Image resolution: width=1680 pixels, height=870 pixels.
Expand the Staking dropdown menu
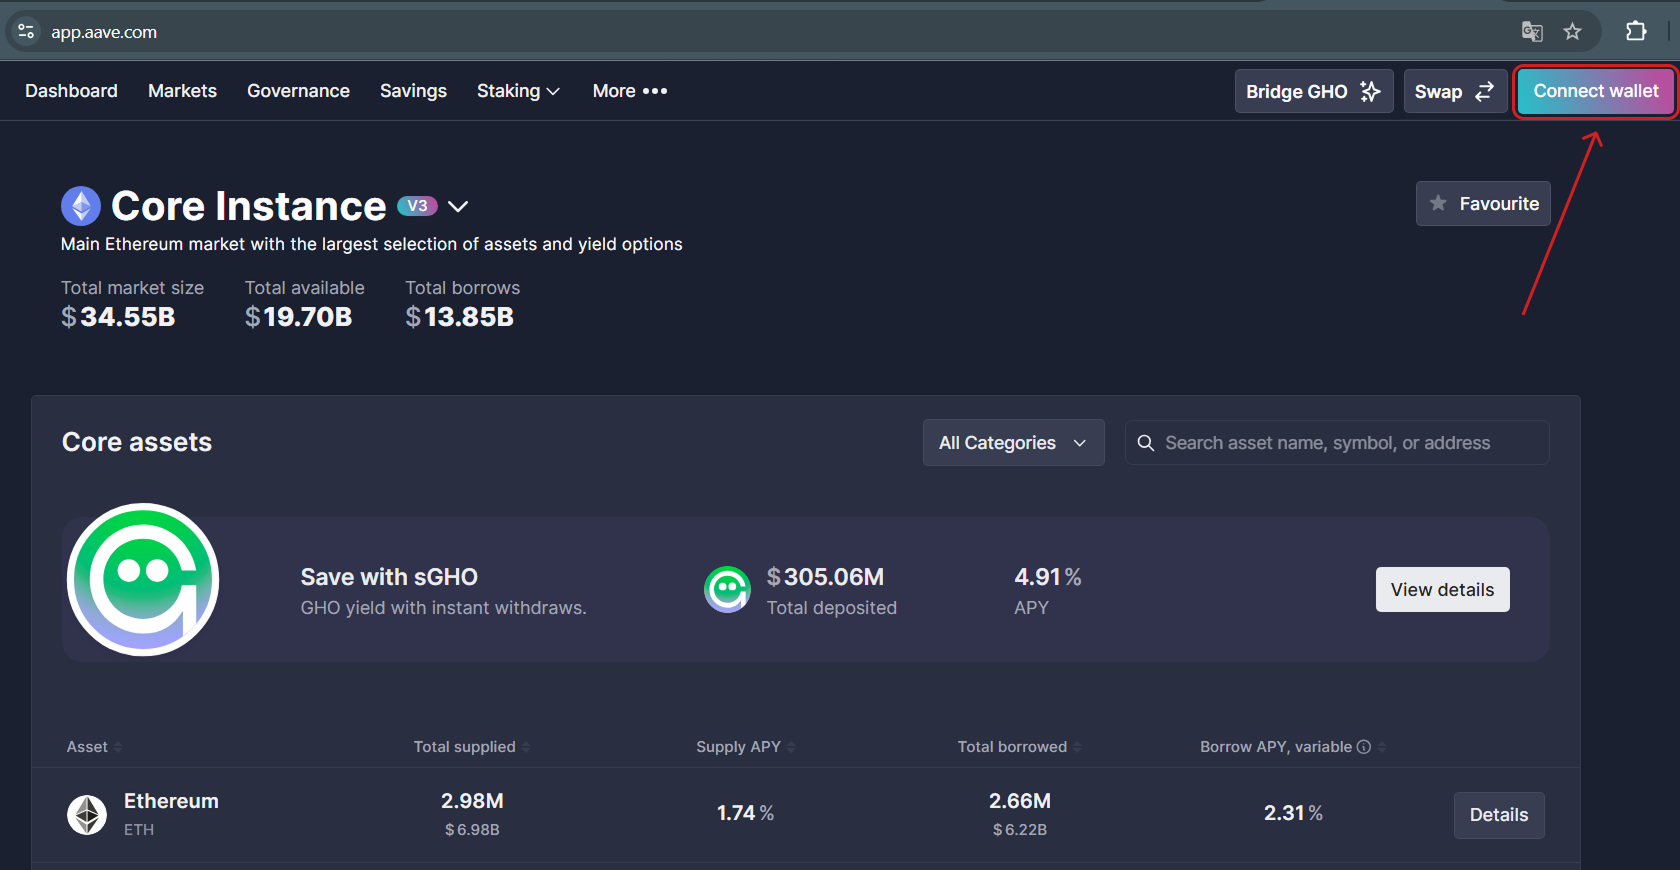point(518,91)
